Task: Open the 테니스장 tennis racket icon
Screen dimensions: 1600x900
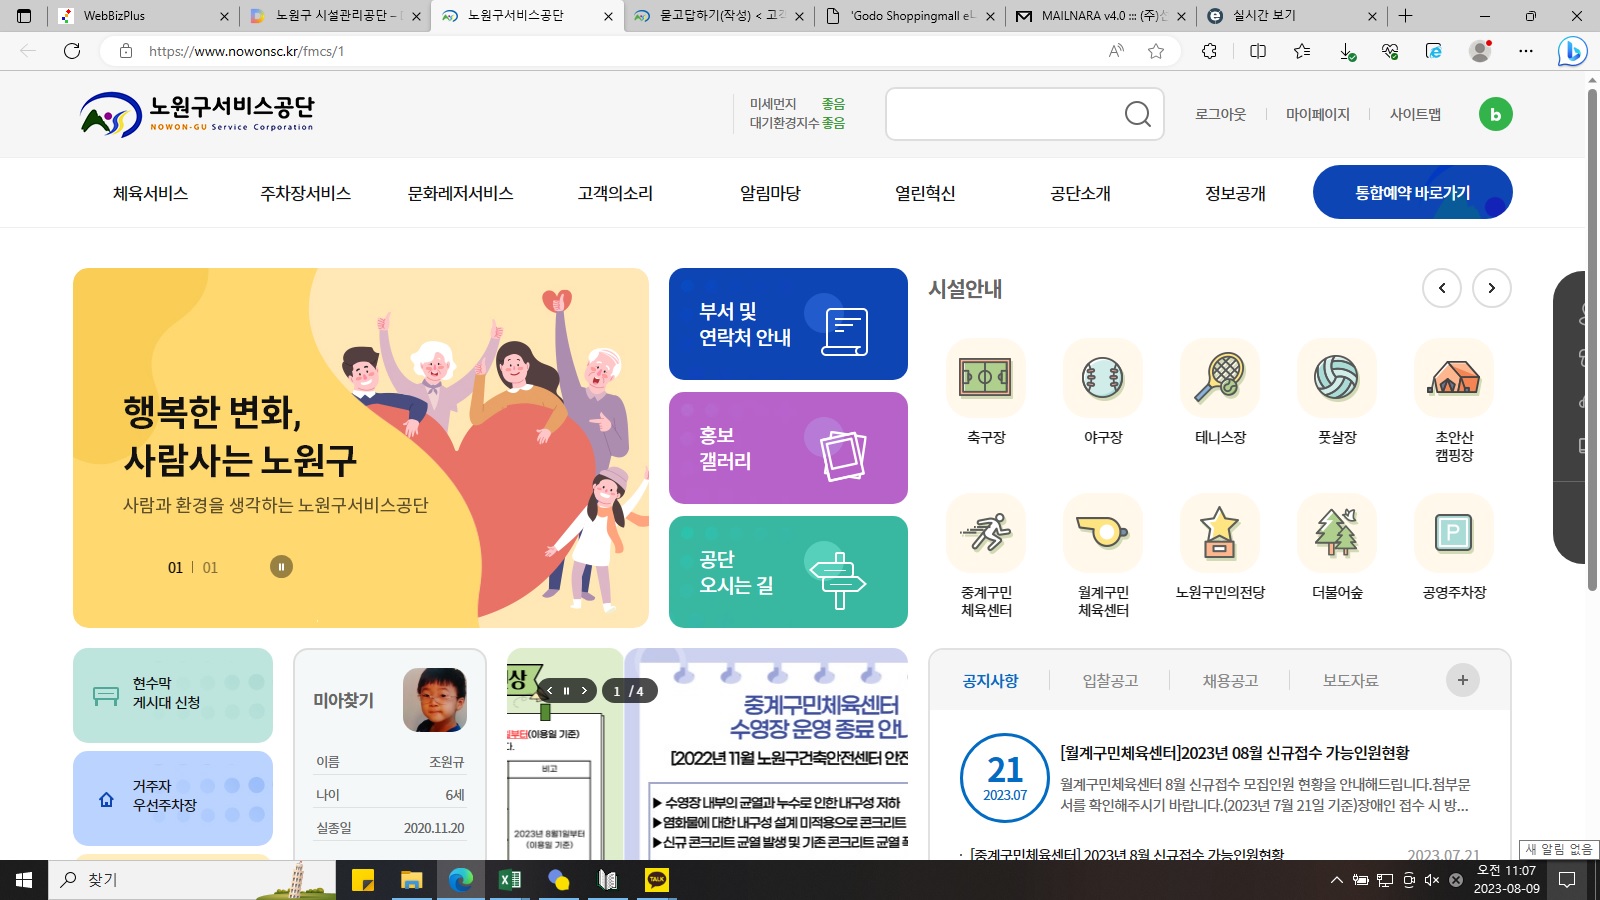Action: pos(1220,378)
